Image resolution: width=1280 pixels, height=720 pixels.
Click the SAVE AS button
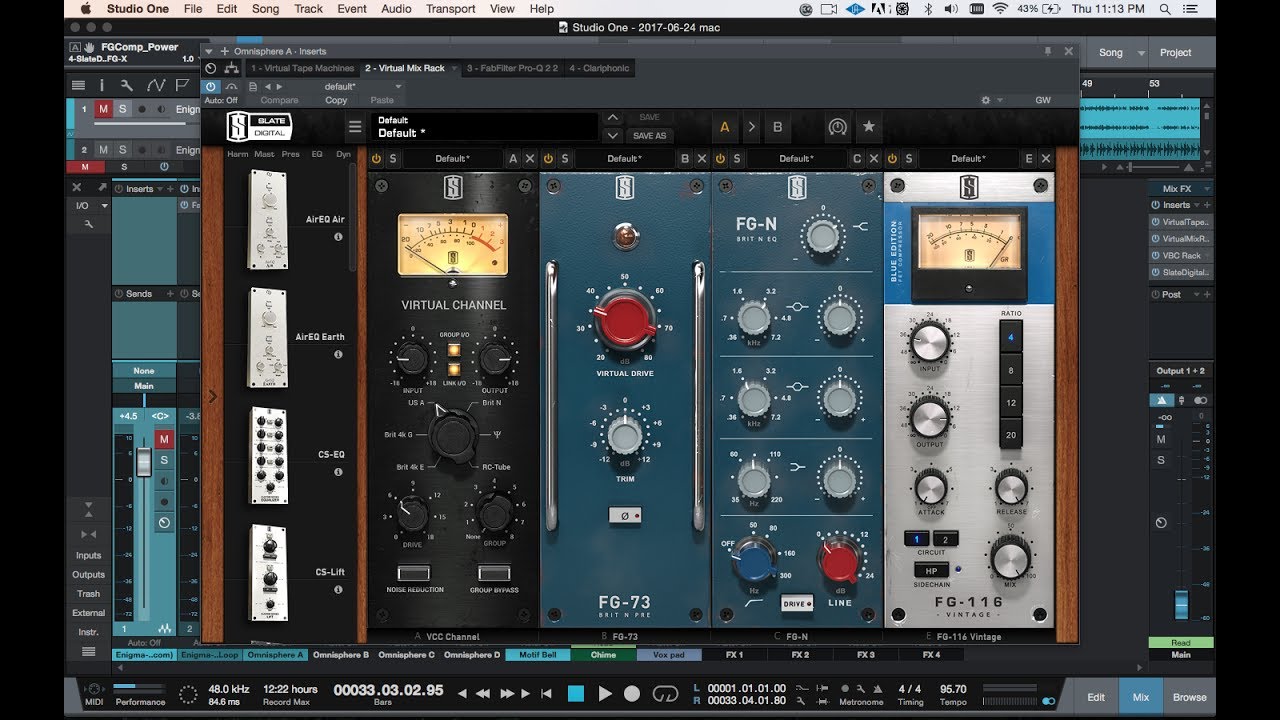point(649,136)
